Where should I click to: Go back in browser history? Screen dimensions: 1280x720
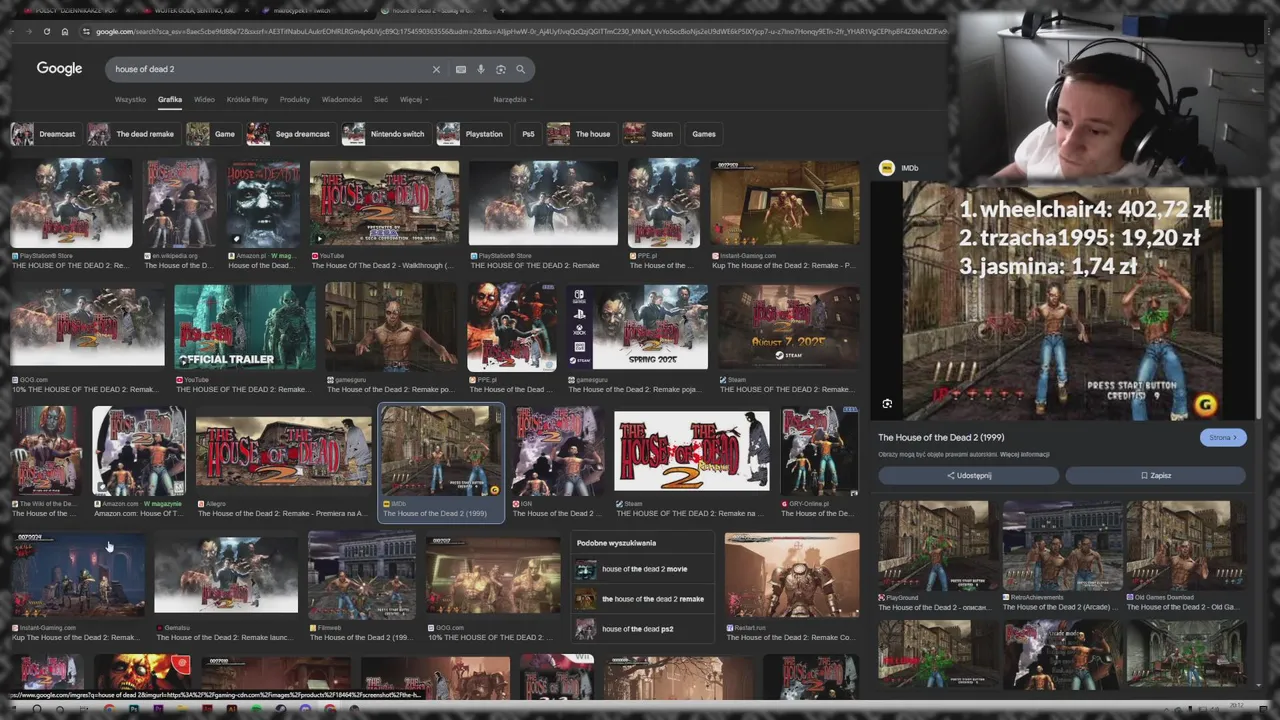point(12,31)
